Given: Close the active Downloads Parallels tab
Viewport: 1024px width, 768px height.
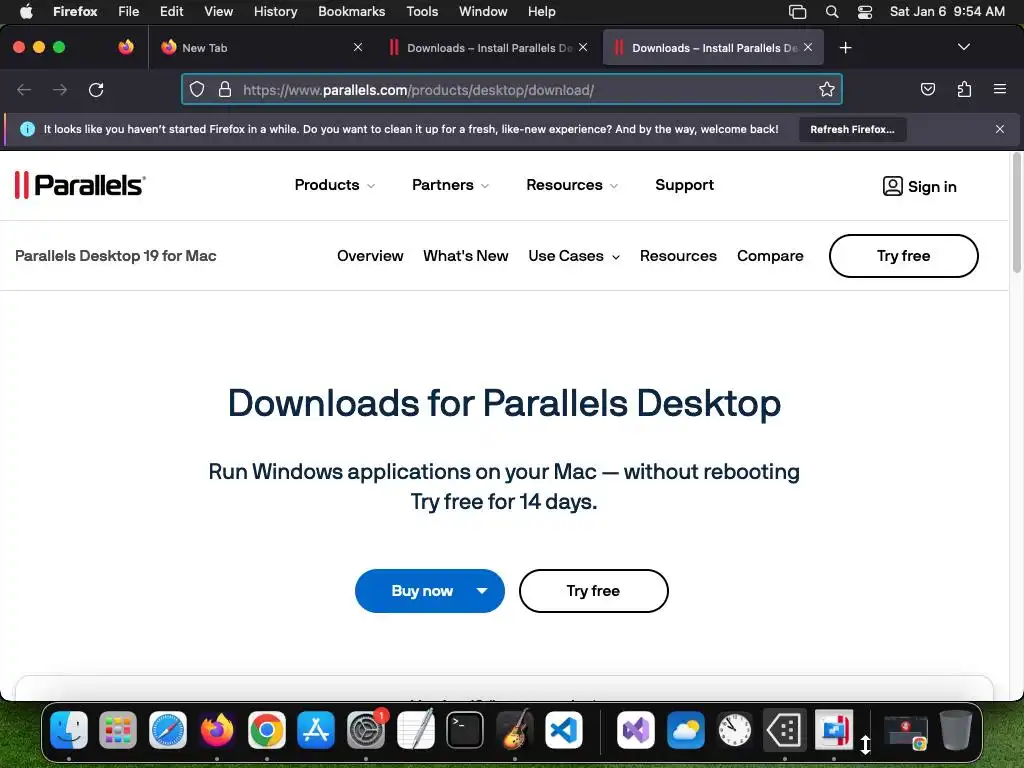Looking at the screenshot, I should (x=808, y=47).
